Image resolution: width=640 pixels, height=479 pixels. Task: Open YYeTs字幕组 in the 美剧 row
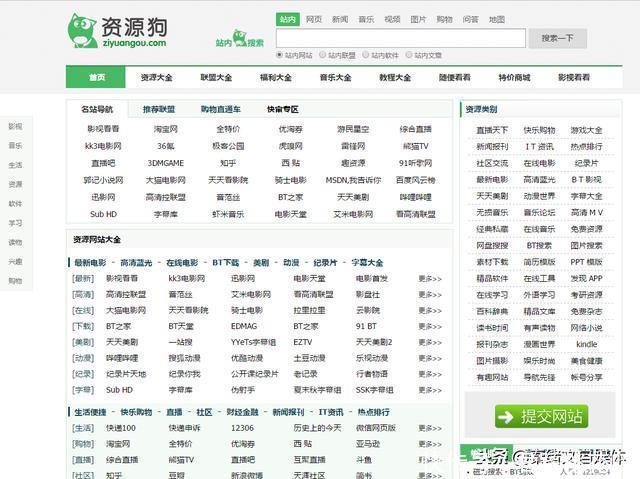253,342
